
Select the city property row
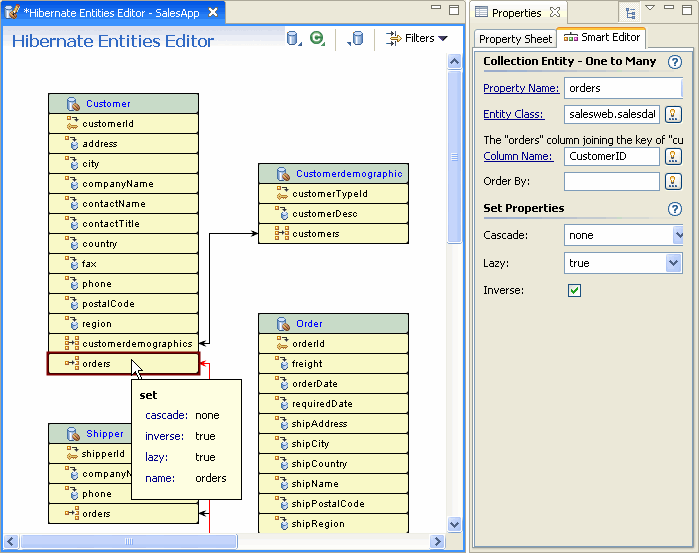[123, 164]
